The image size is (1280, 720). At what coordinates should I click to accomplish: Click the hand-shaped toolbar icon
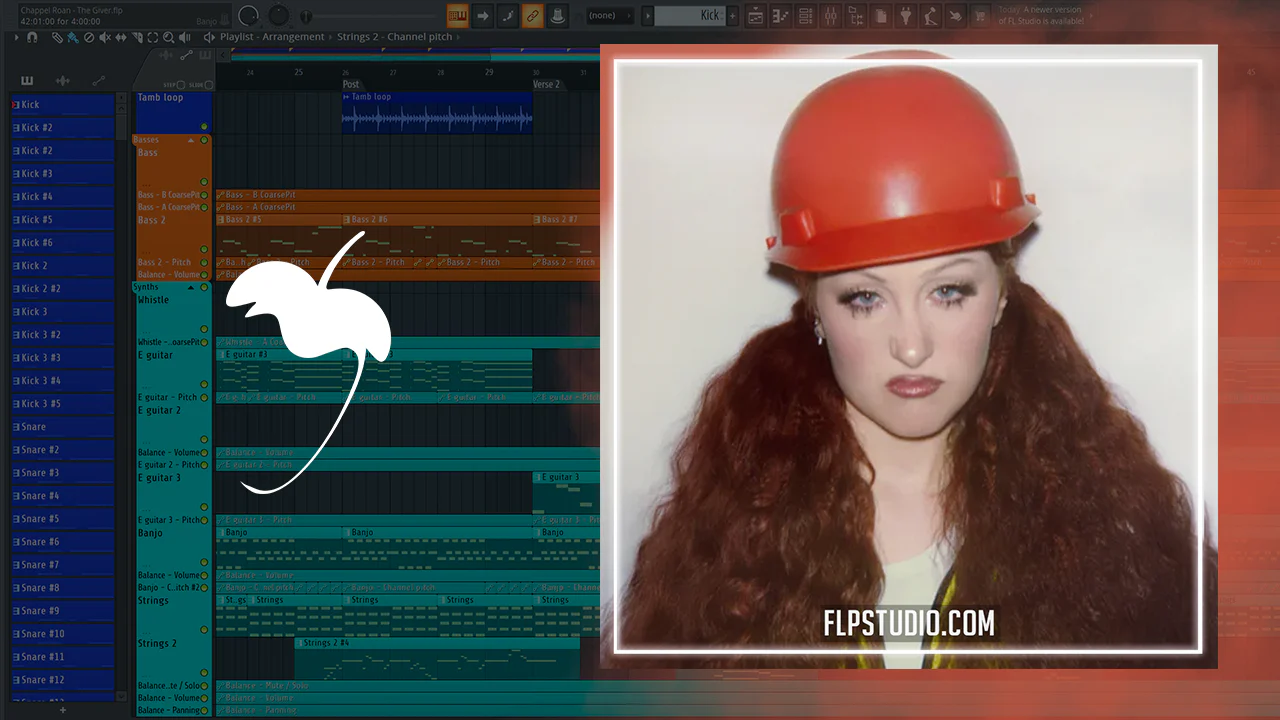coord(956,16)
